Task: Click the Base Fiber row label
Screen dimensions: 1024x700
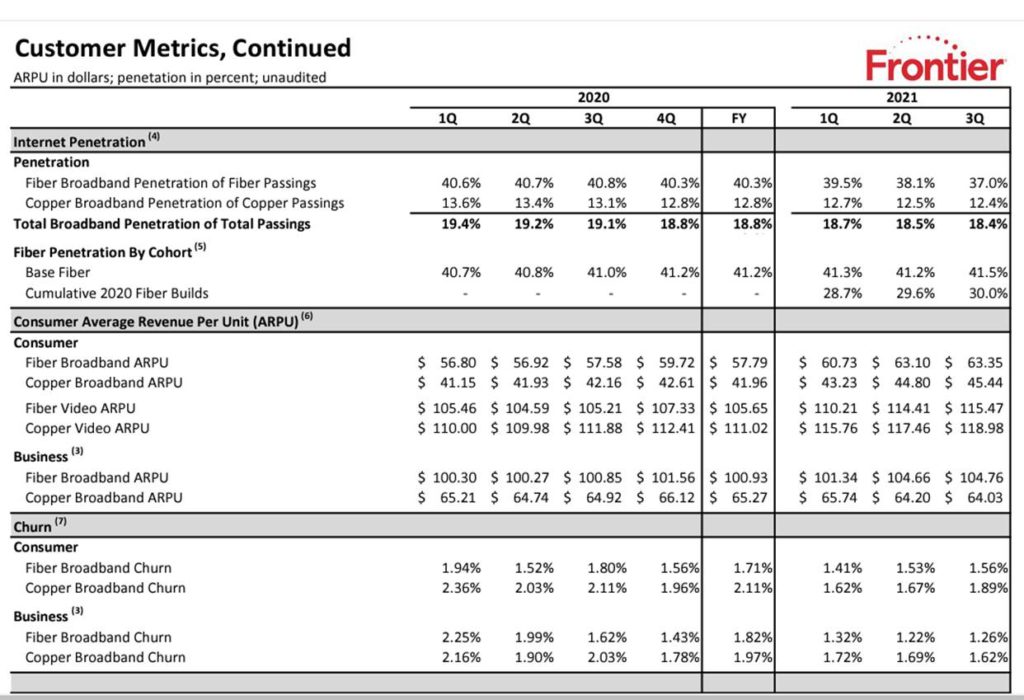Action: click(57, 272)
